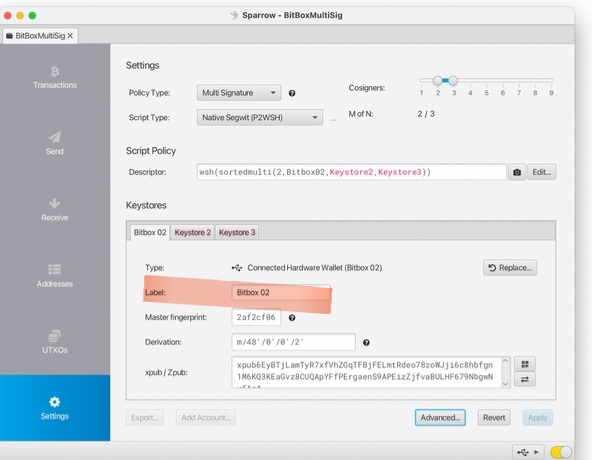Click the xpub field down arrow
This screenshot has width=592, height=460.
pos(506,384)
